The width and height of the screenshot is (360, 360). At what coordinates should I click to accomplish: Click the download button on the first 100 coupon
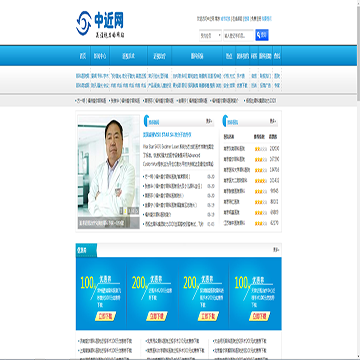[106, 316]
